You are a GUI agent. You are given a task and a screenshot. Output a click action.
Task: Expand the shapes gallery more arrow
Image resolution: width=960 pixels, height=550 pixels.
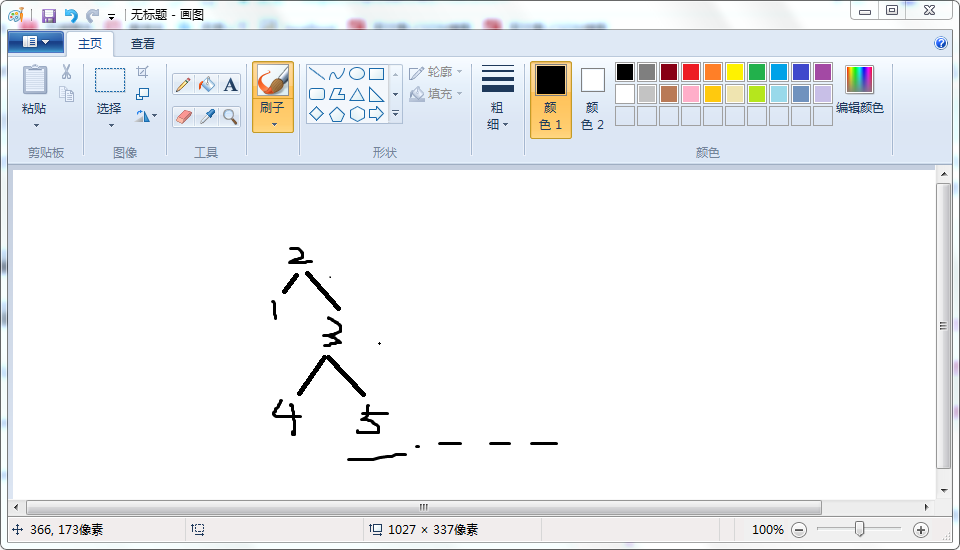click(396, 113)
